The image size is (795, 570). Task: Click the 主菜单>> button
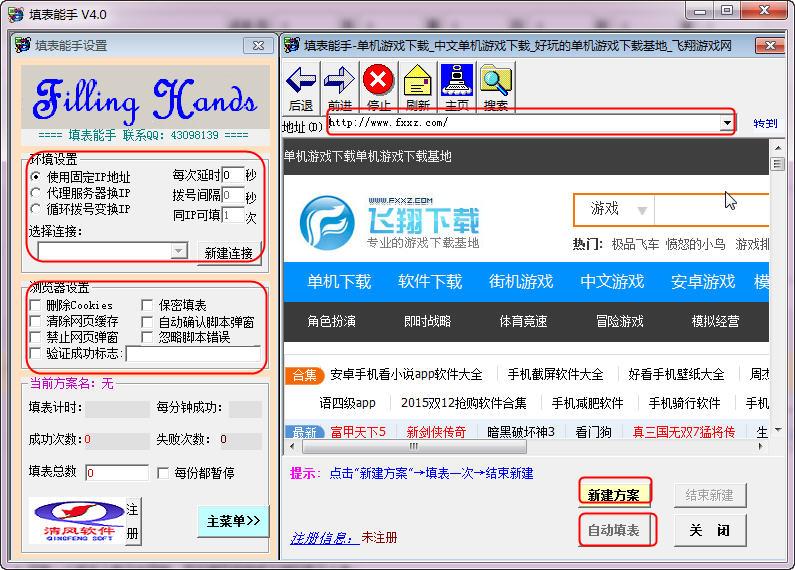(x=233, y=521)
